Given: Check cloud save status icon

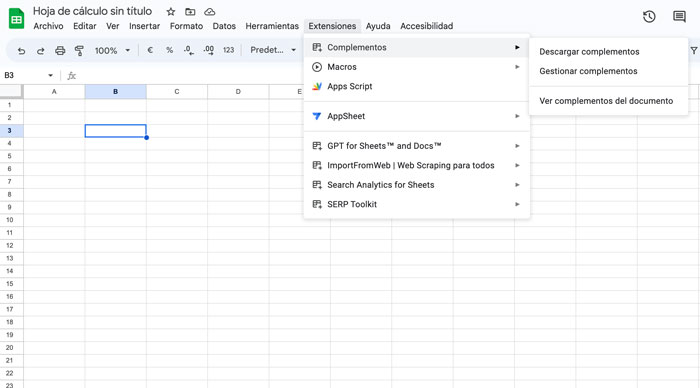Looking at the screenshot, I should tap(210, 12).
